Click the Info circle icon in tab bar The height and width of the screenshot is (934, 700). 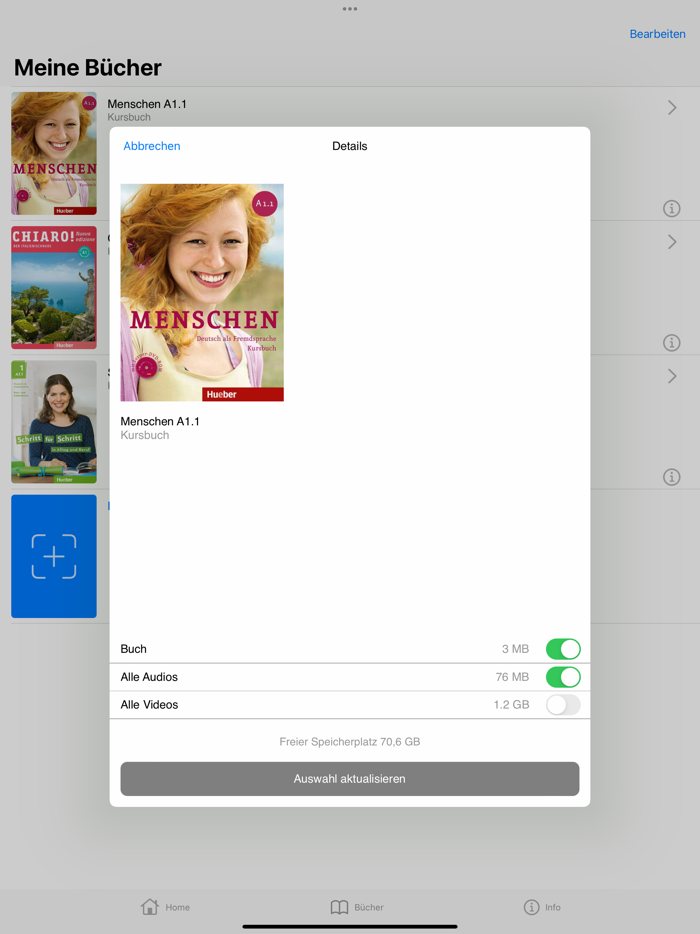coord(531,907)
